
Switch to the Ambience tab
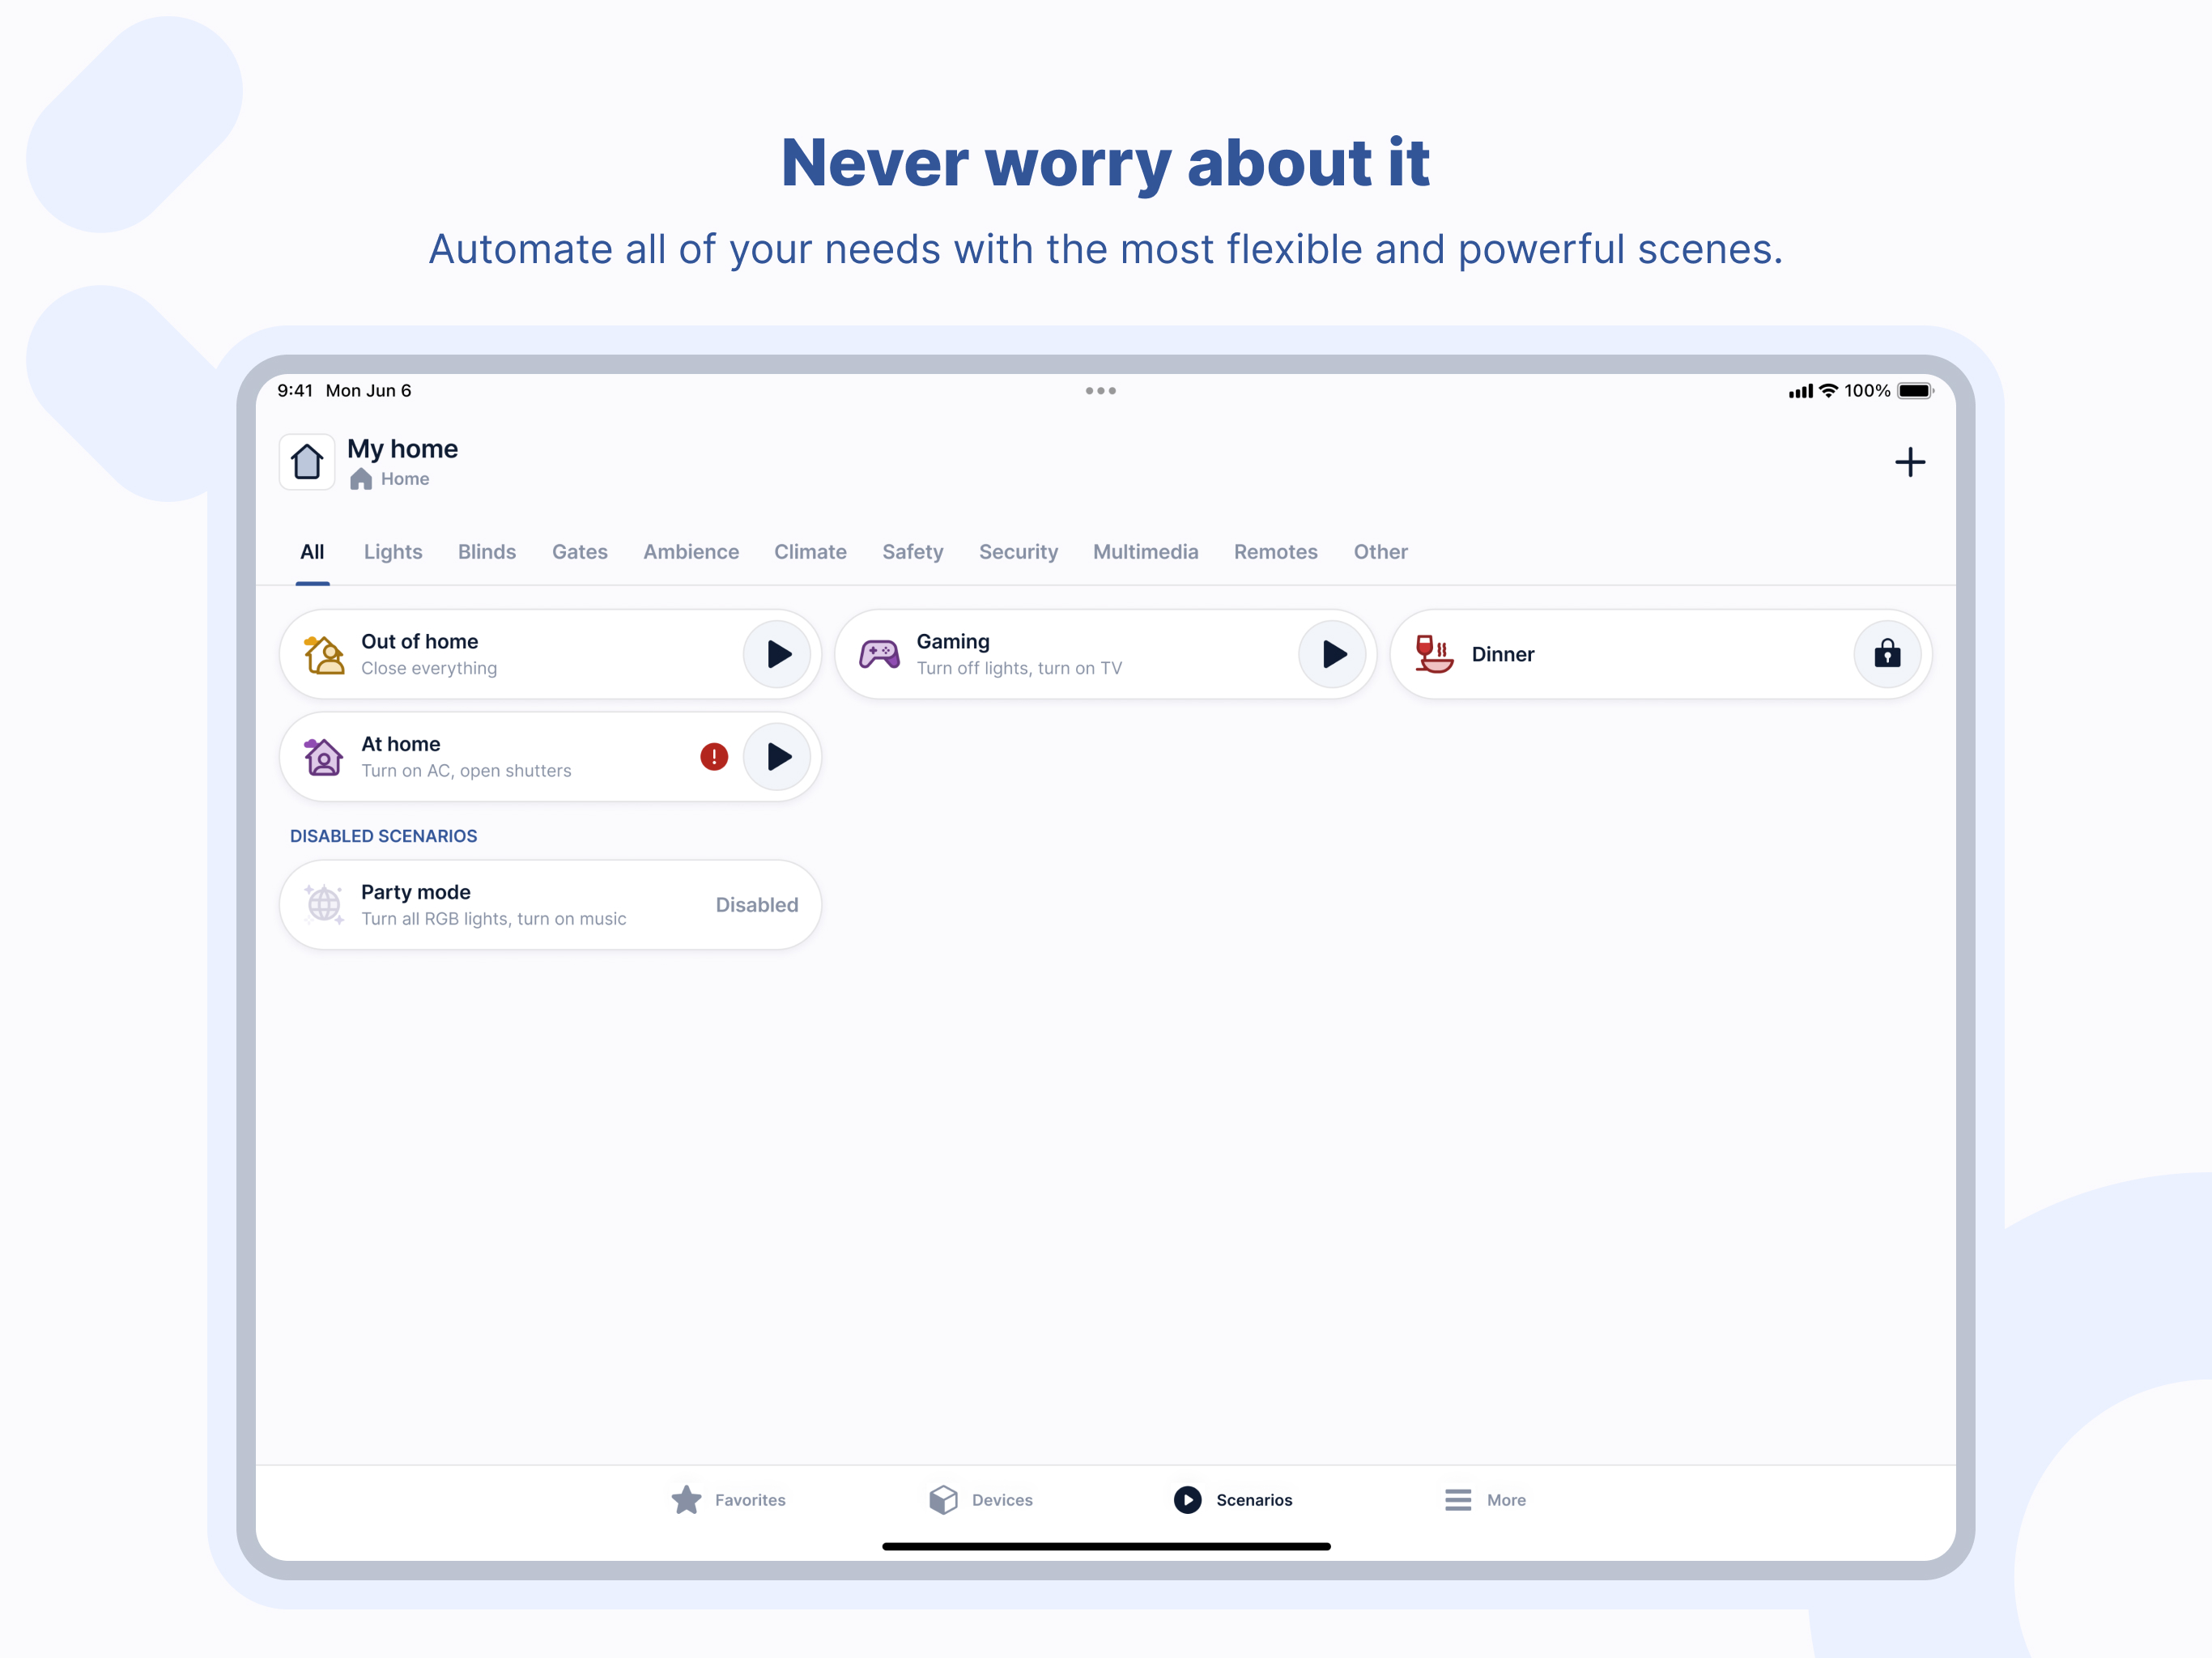point(691,552)
